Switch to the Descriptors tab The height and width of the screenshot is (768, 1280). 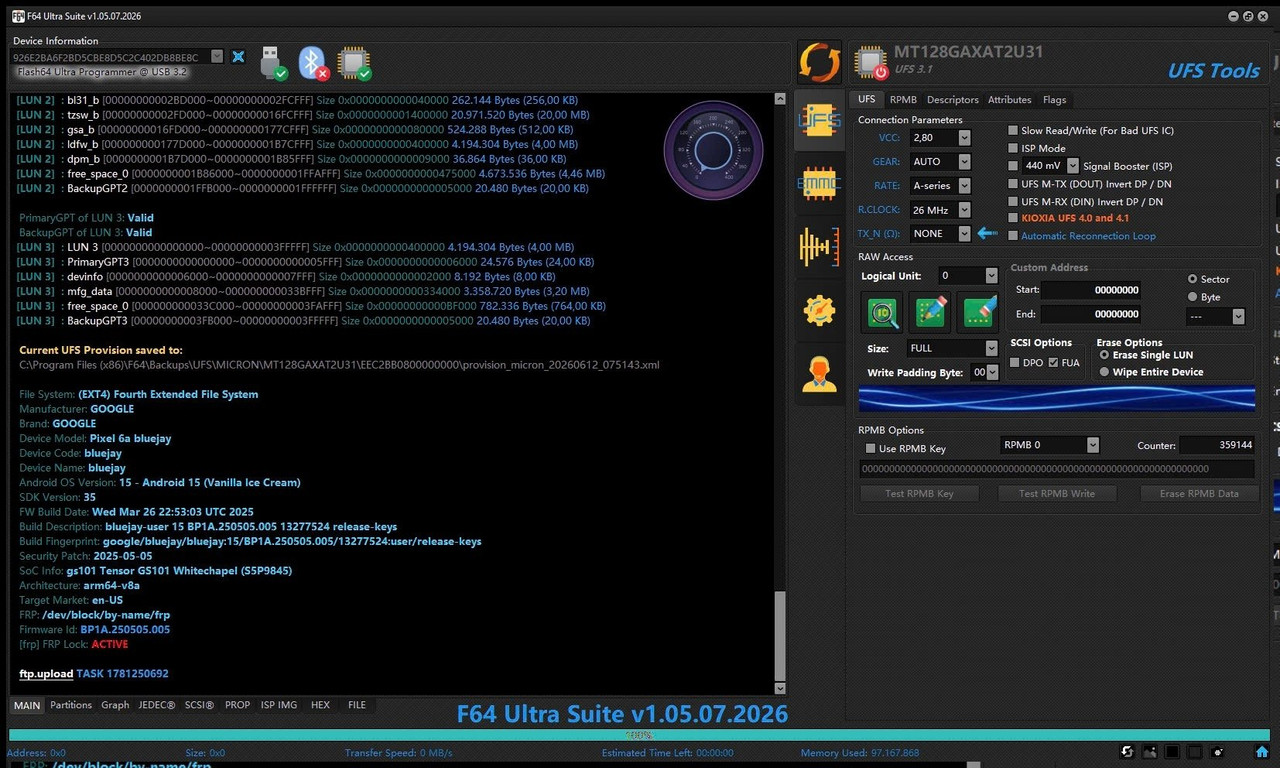point(953,100)
